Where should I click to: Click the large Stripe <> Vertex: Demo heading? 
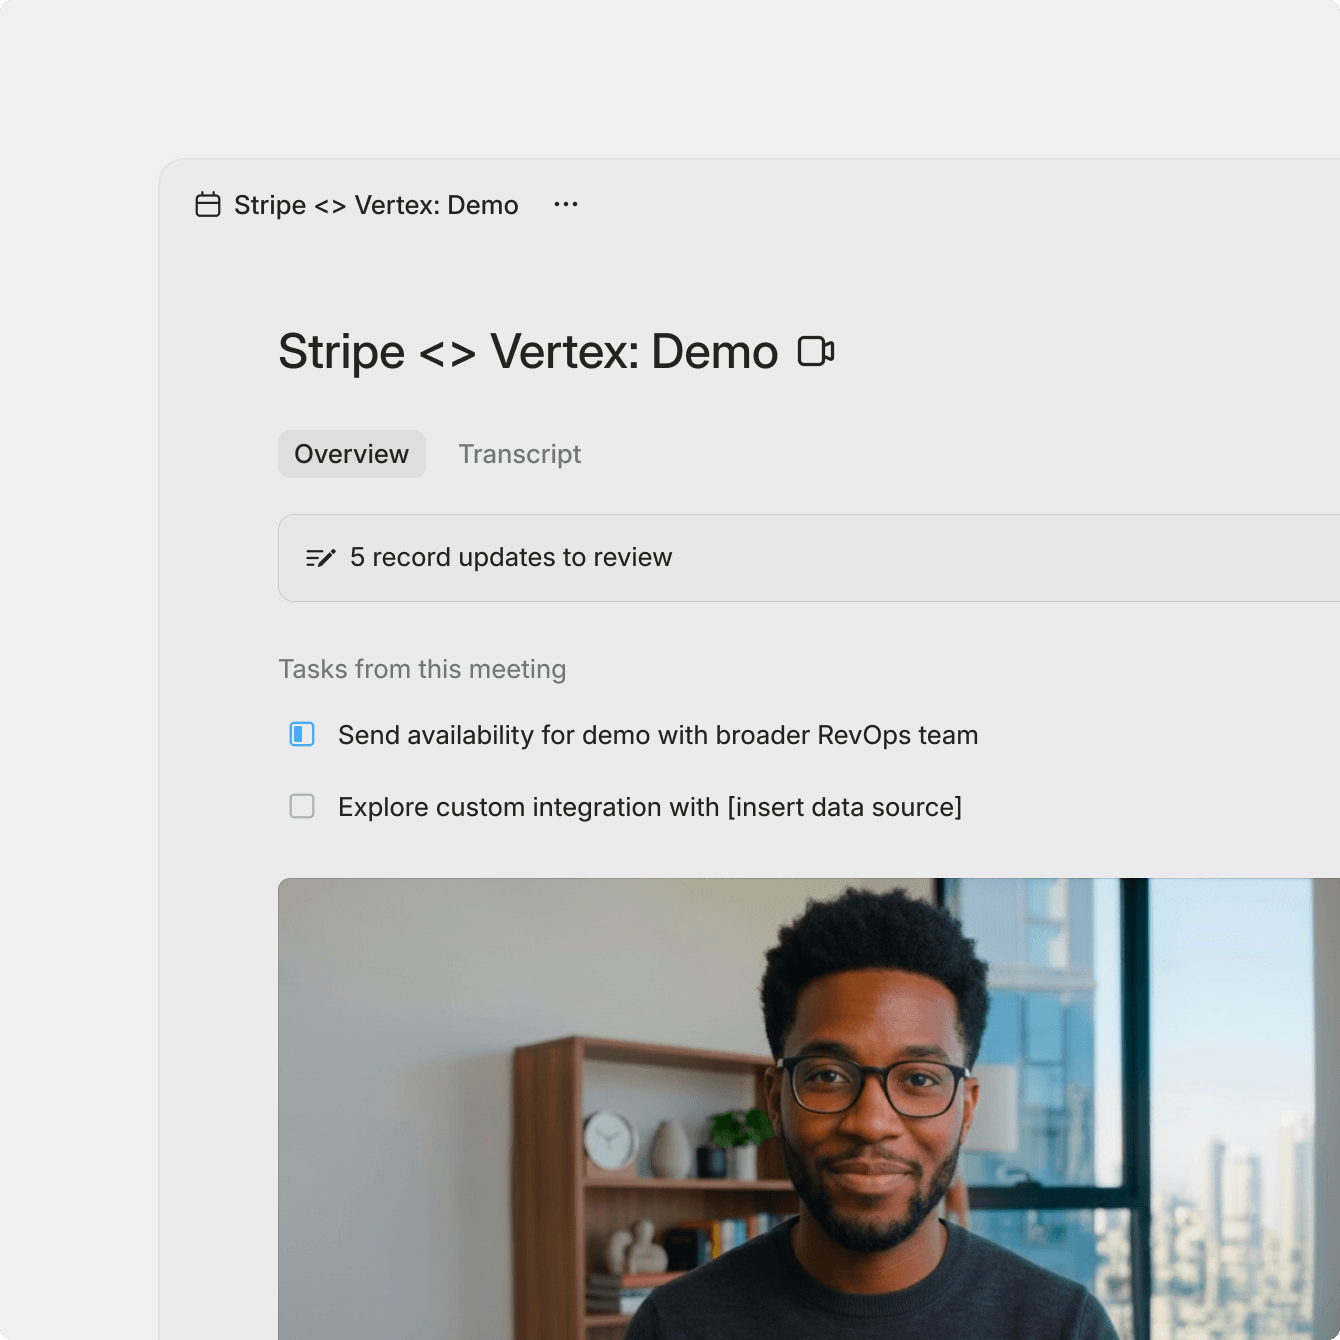pyautogui.click(x=528, y=352)
